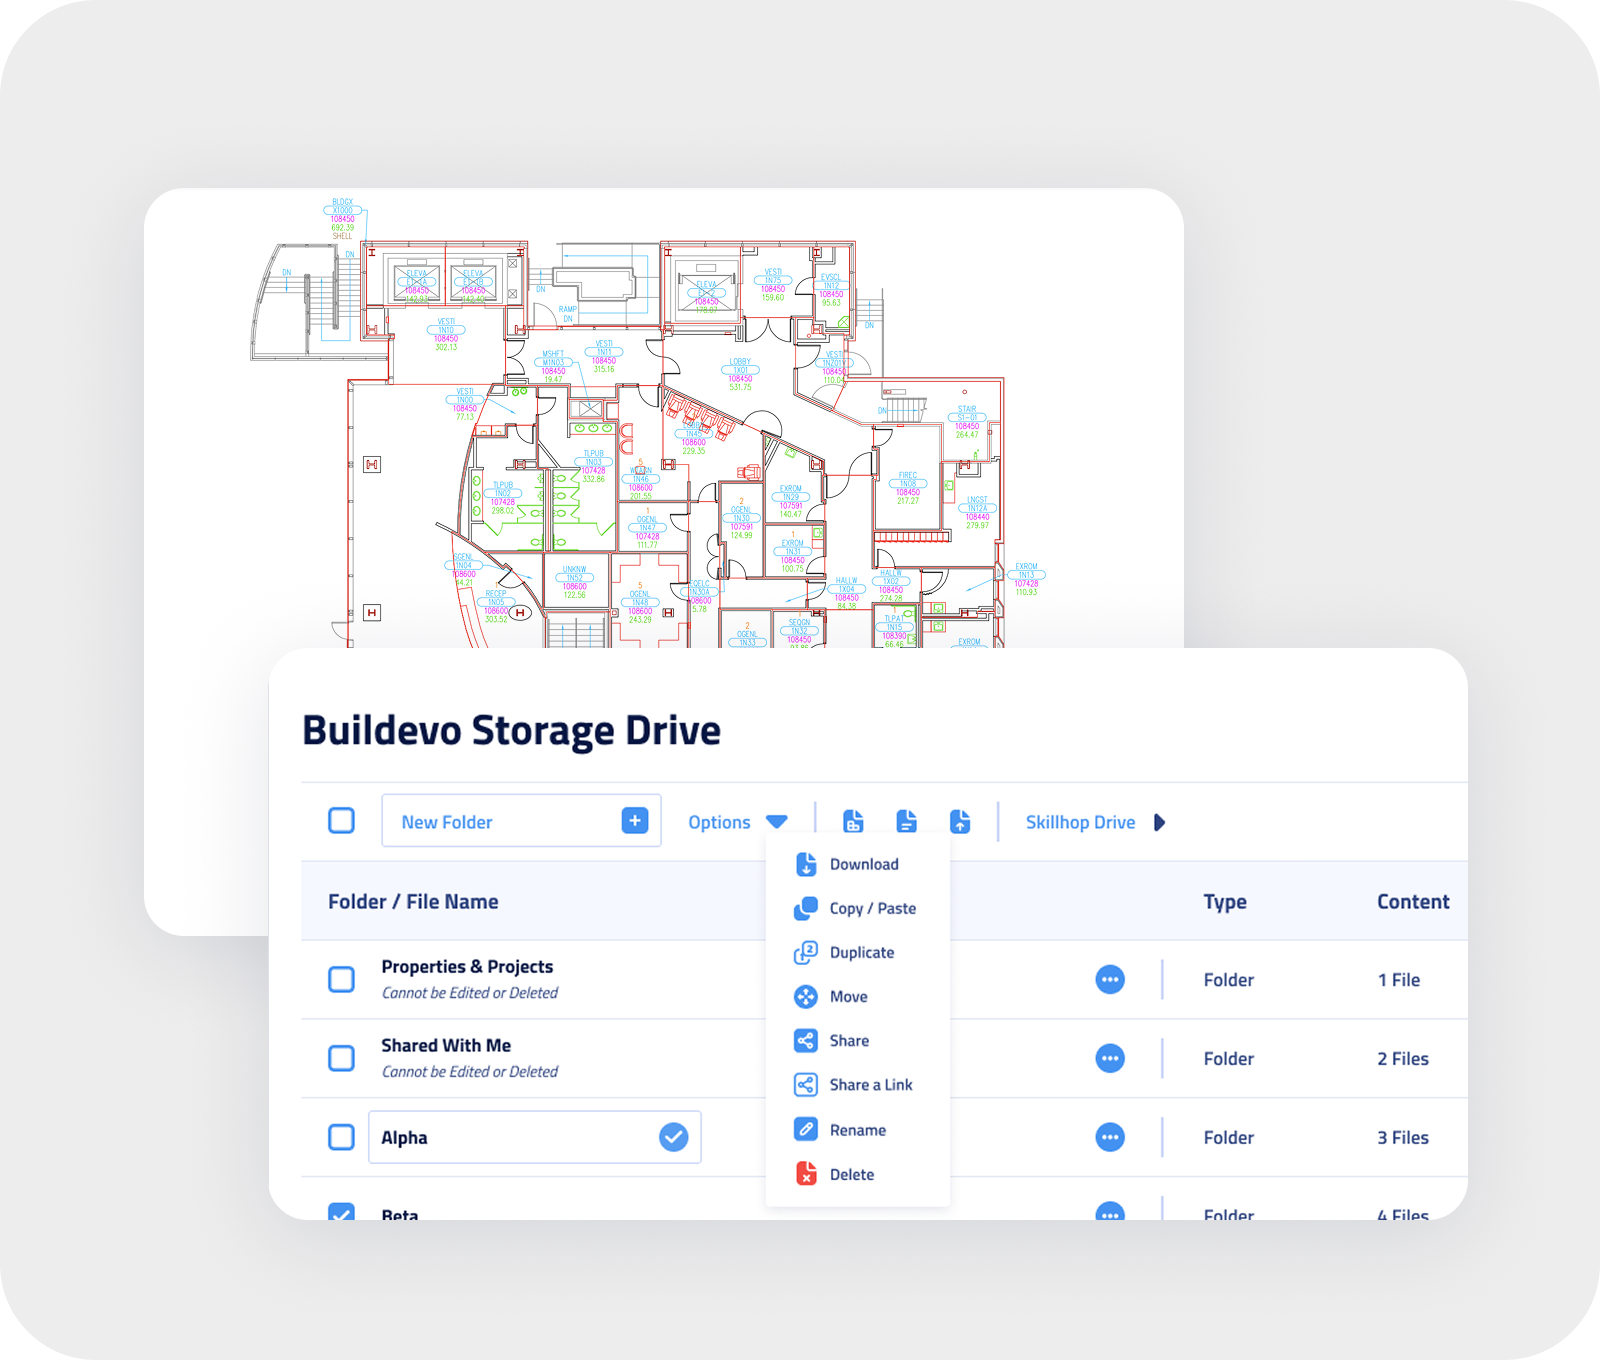Click the Rename pencil icon

(x=806, y=1129)
